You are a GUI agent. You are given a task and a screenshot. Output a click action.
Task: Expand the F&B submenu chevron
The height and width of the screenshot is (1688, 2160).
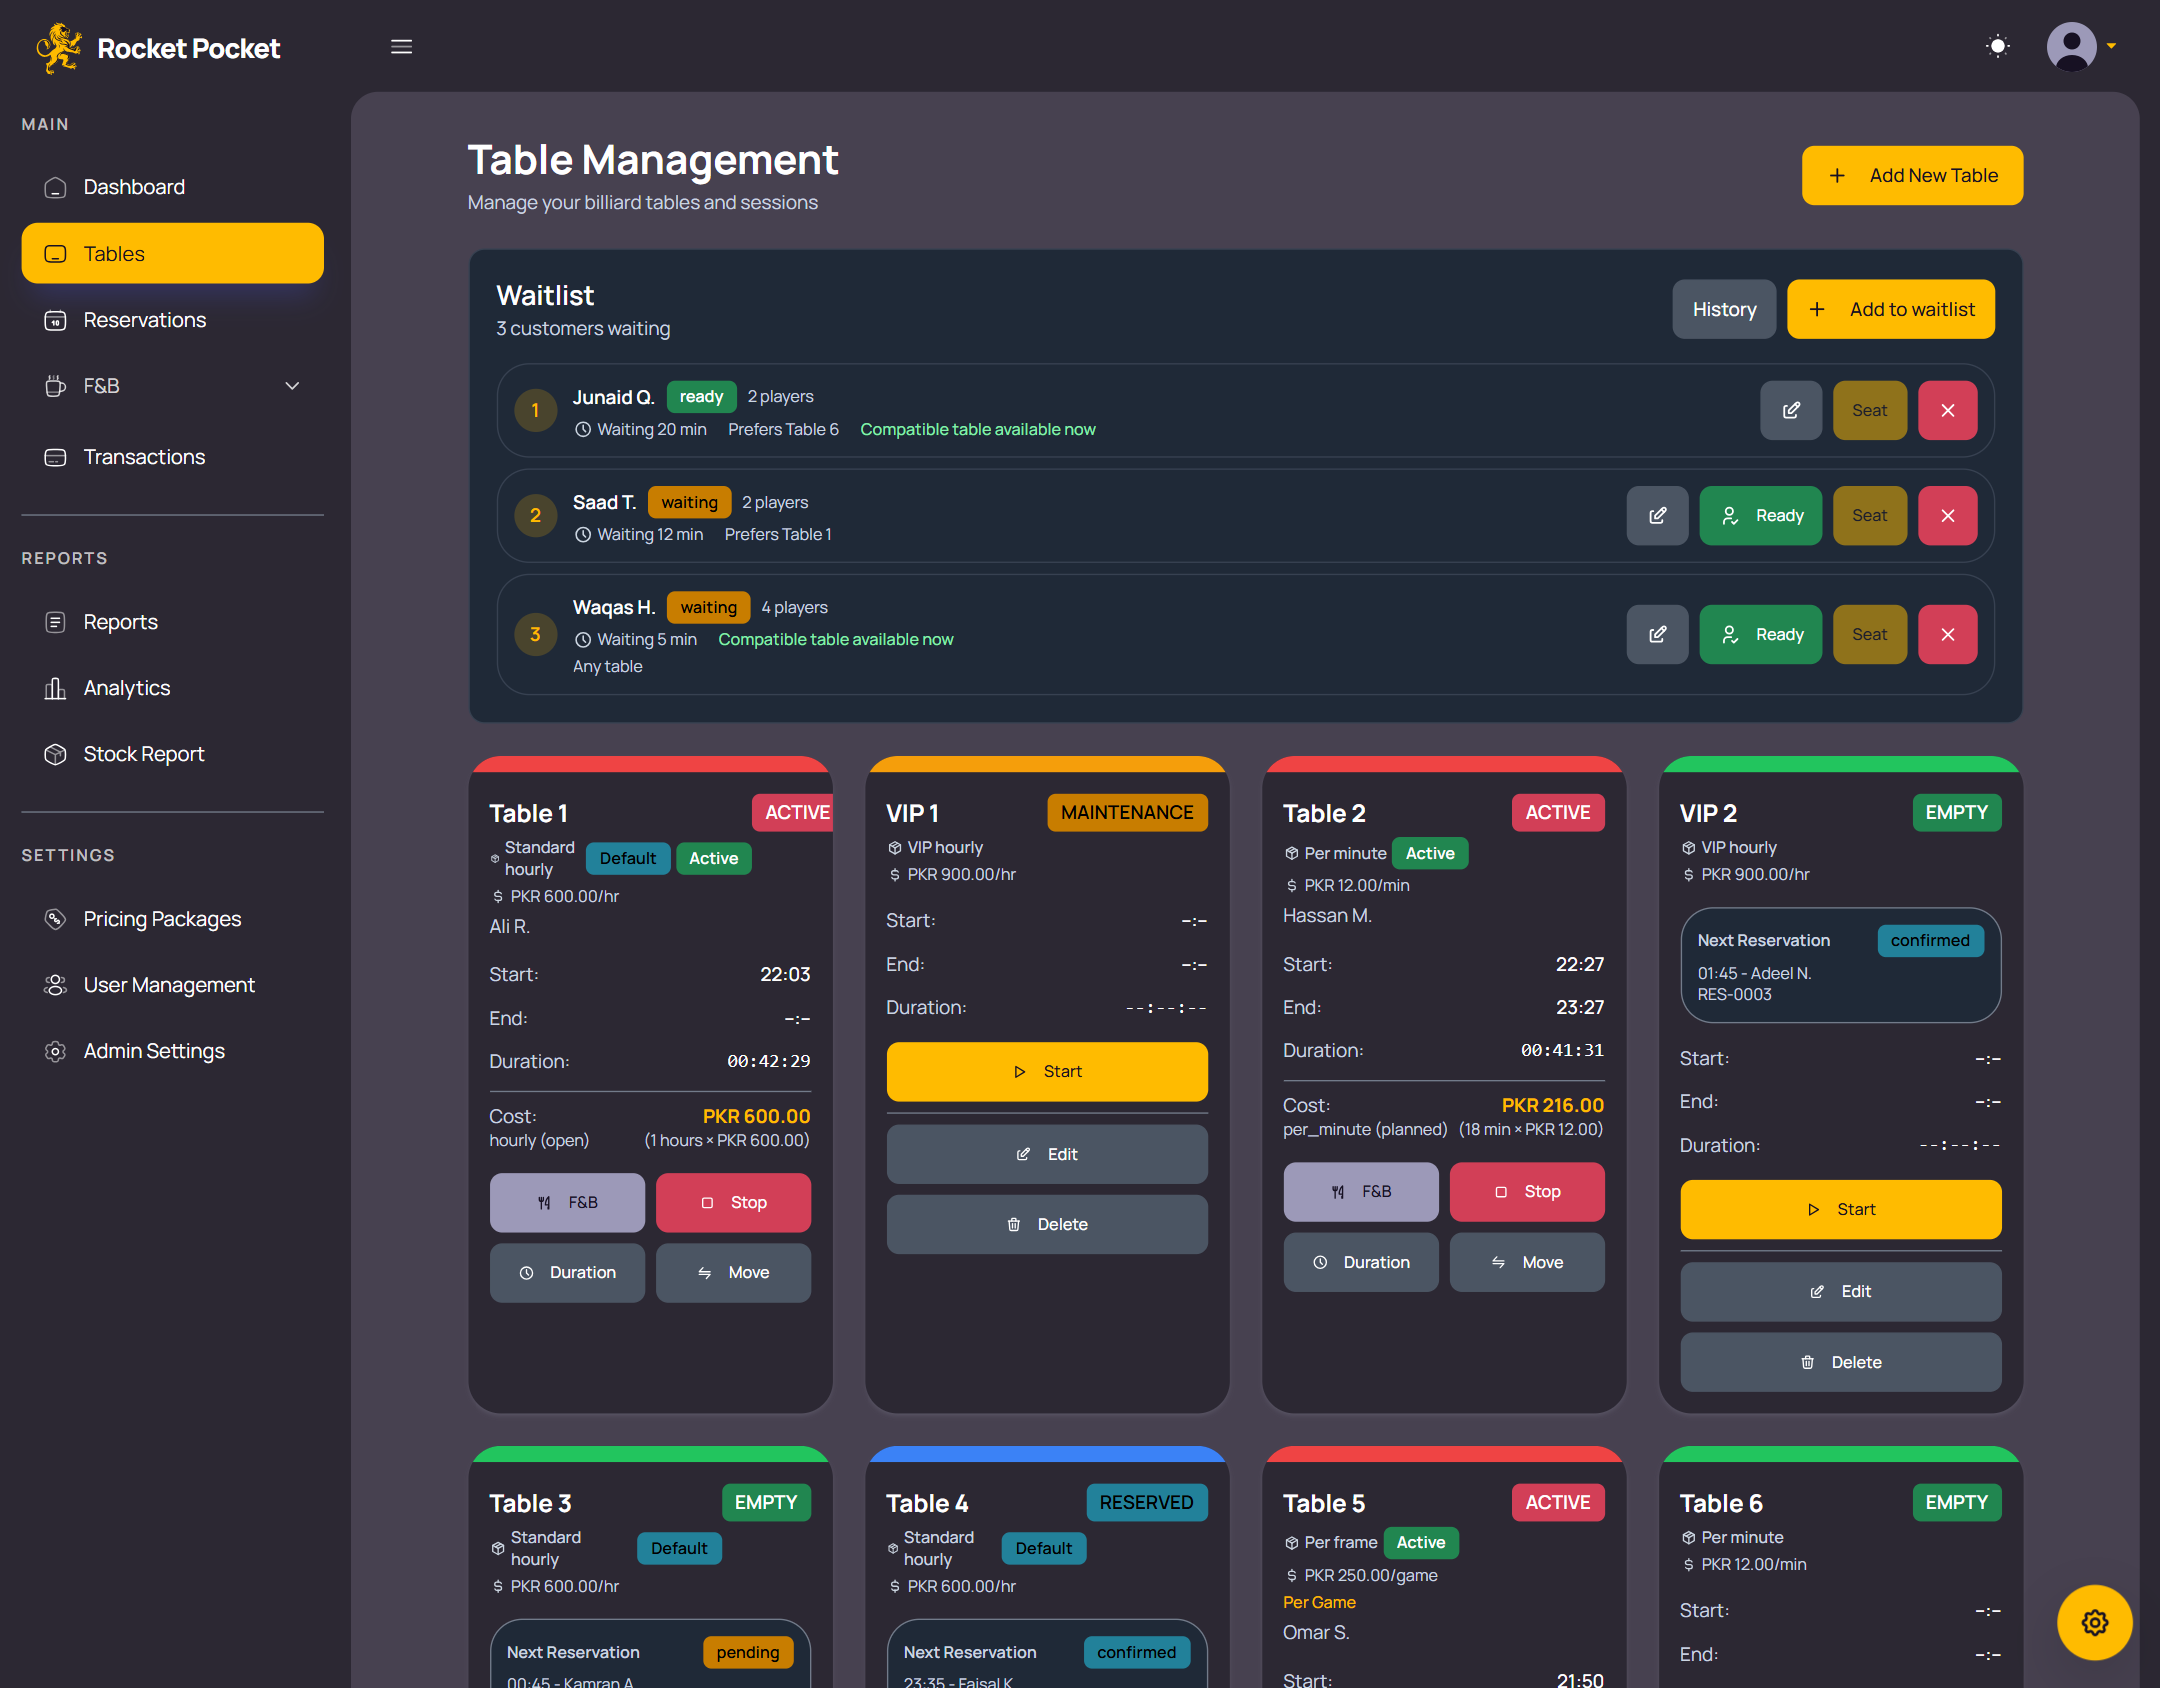[x=292, y=386]
